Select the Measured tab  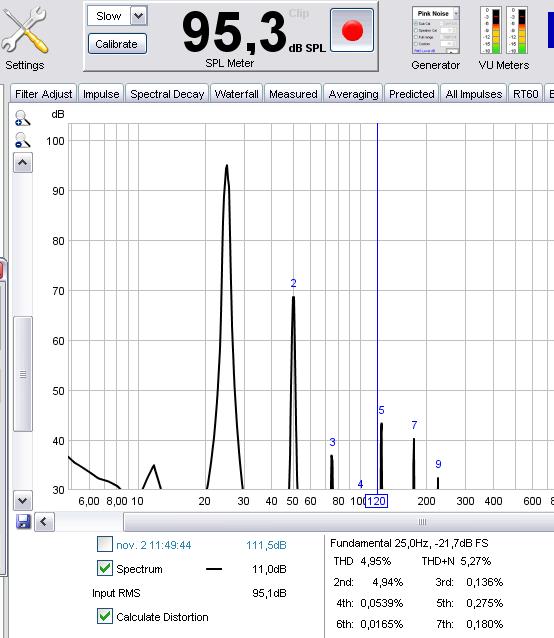(x=293, y=94)
